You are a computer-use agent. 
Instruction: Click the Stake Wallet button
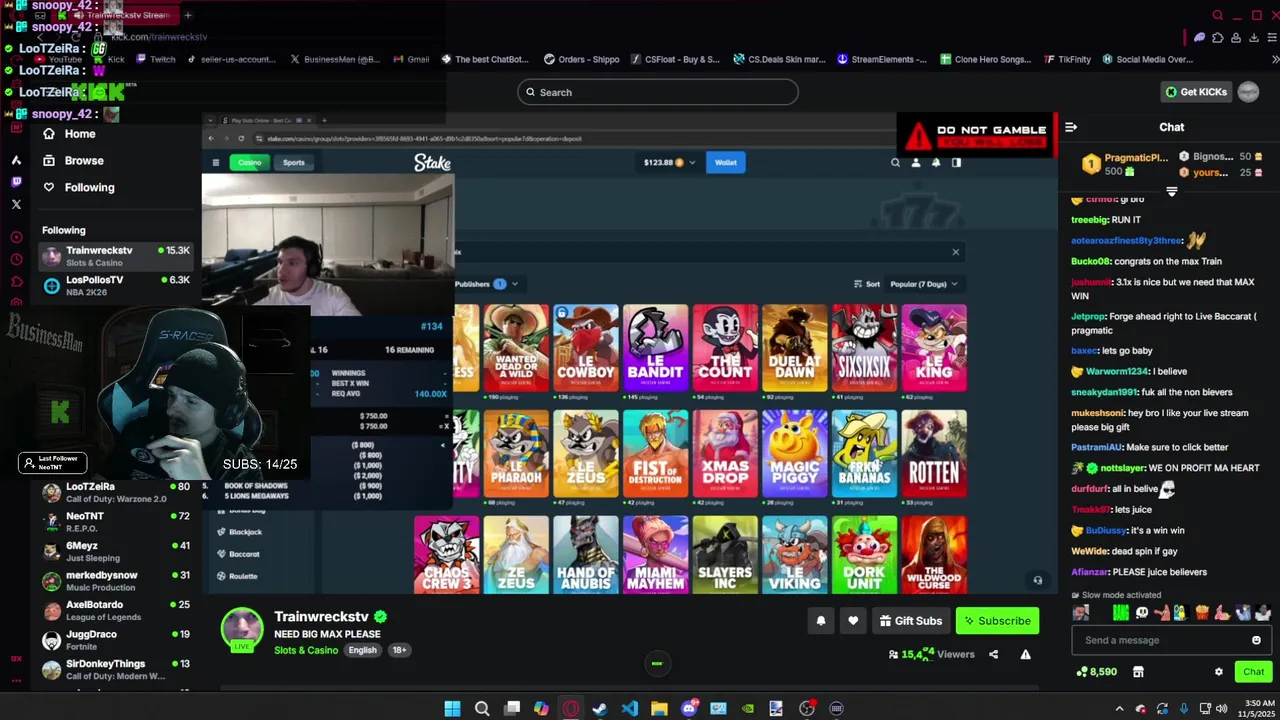coord(726,162)
